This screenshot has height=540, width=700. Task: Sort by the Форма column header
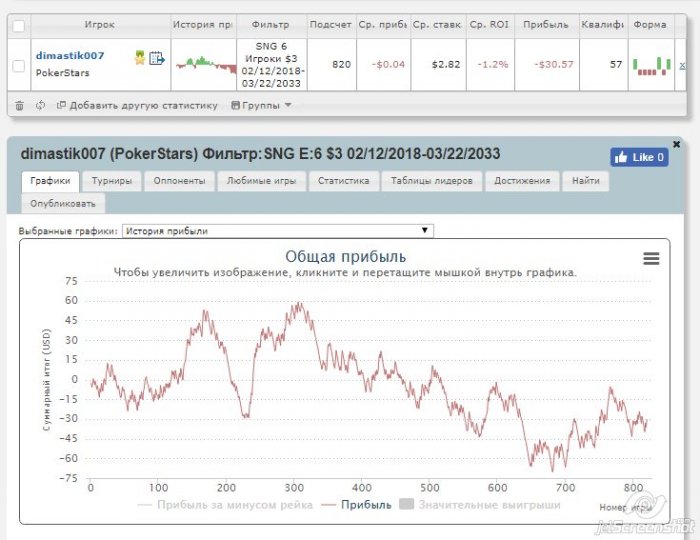coord(650,25)
